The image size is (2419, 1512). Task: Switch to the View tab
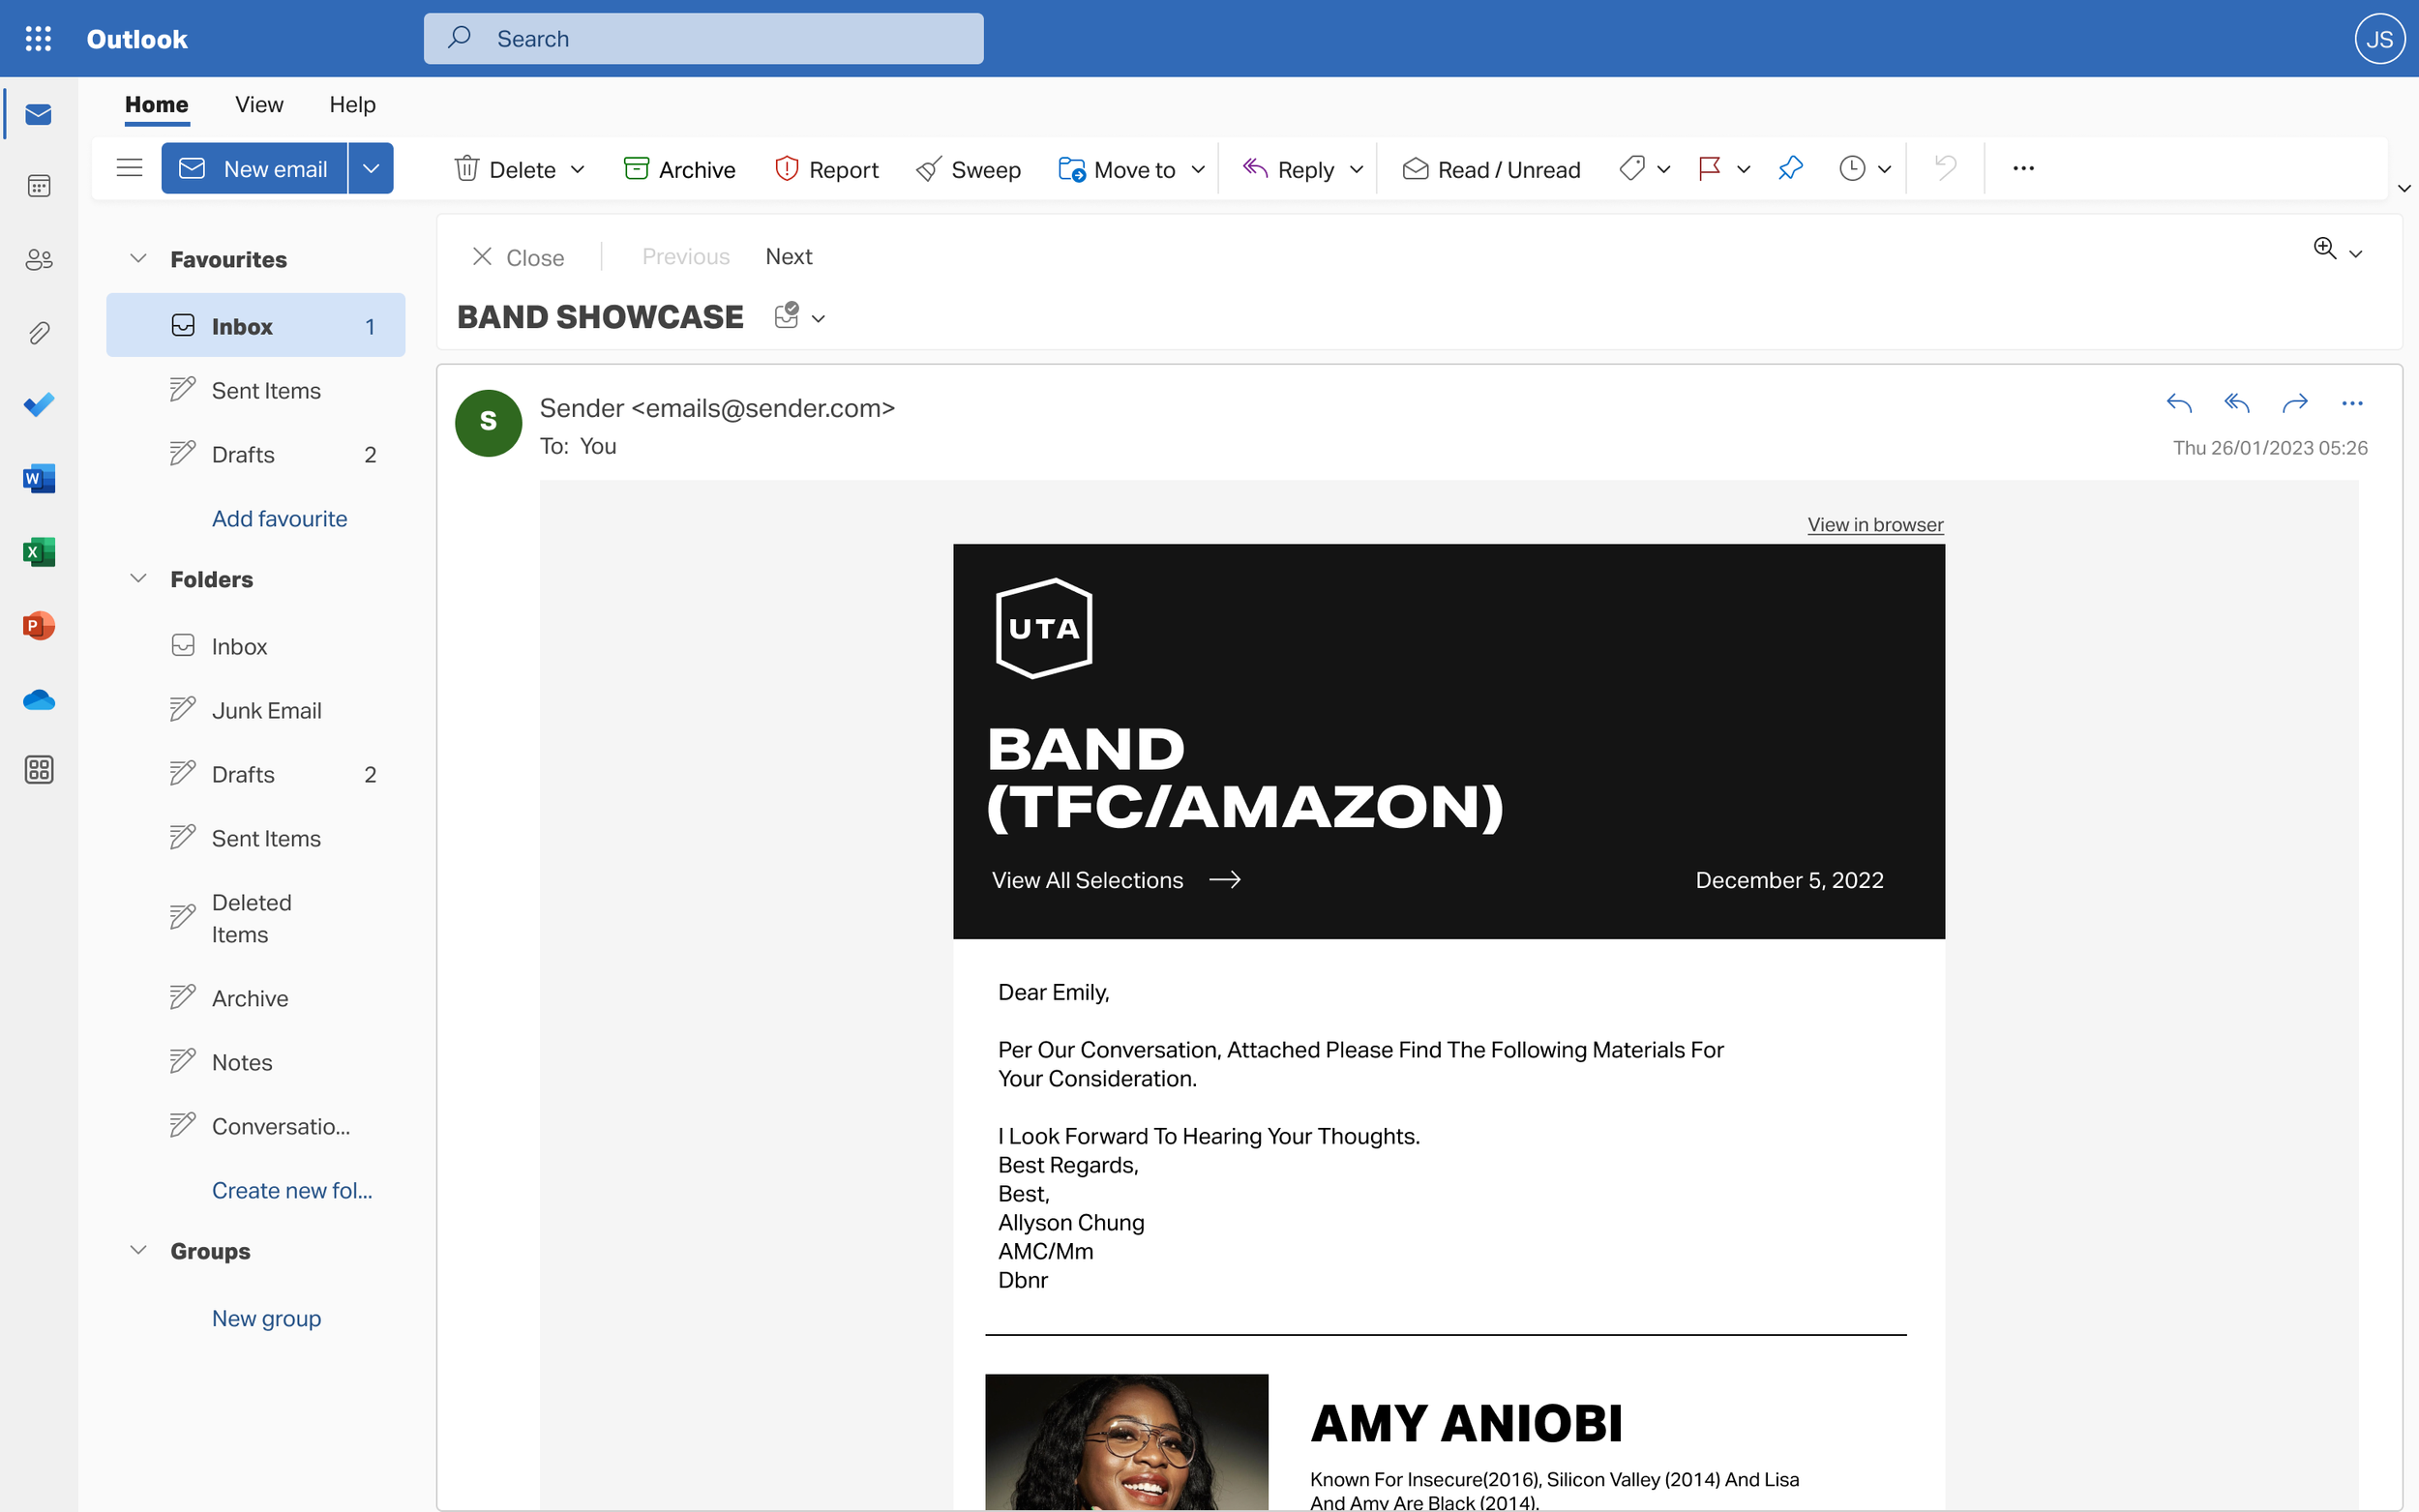tap(258, 104)
